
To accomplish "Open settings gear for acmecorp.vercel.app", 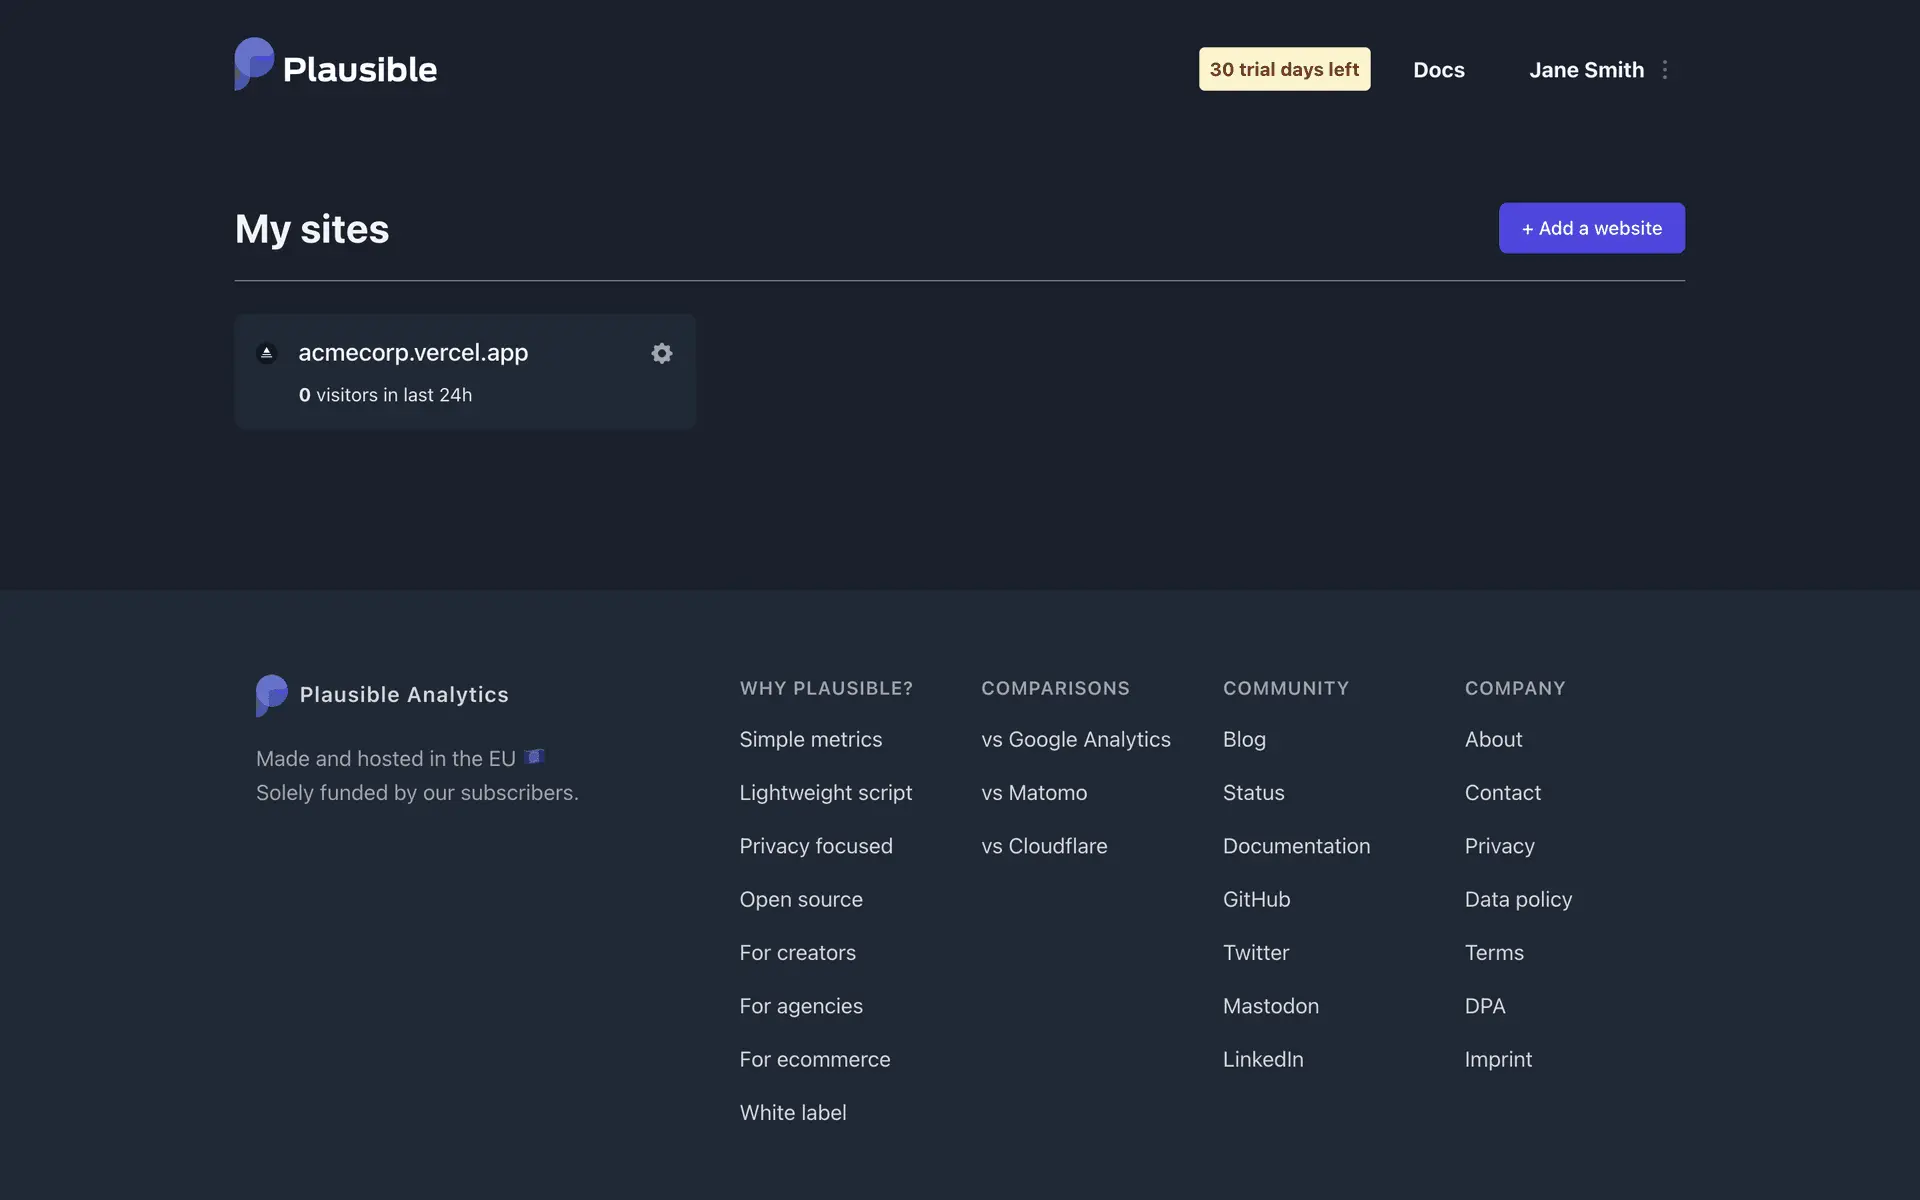I will (661, 353).
